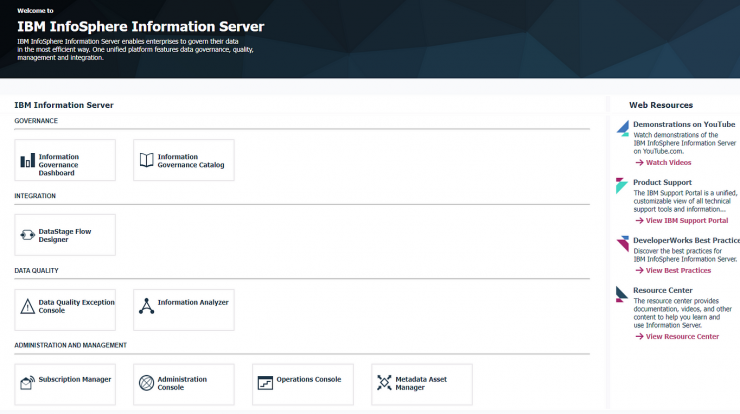
Task: Click the arrow next to View Best Practices
Action: point(639,270)
